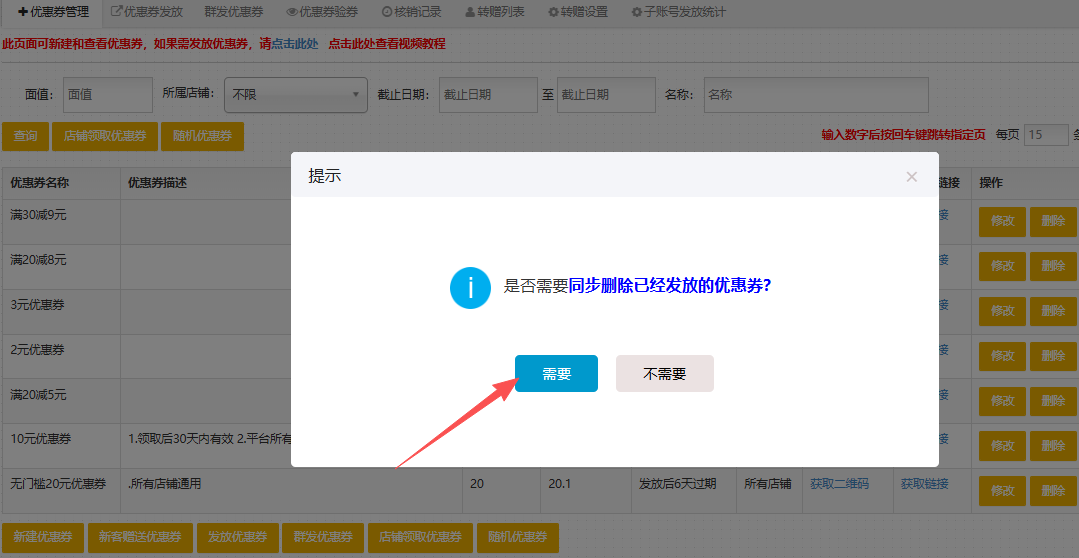Open the 优惠券验券 tab
The image size is (1079, 558).
(x=322, y=12)
